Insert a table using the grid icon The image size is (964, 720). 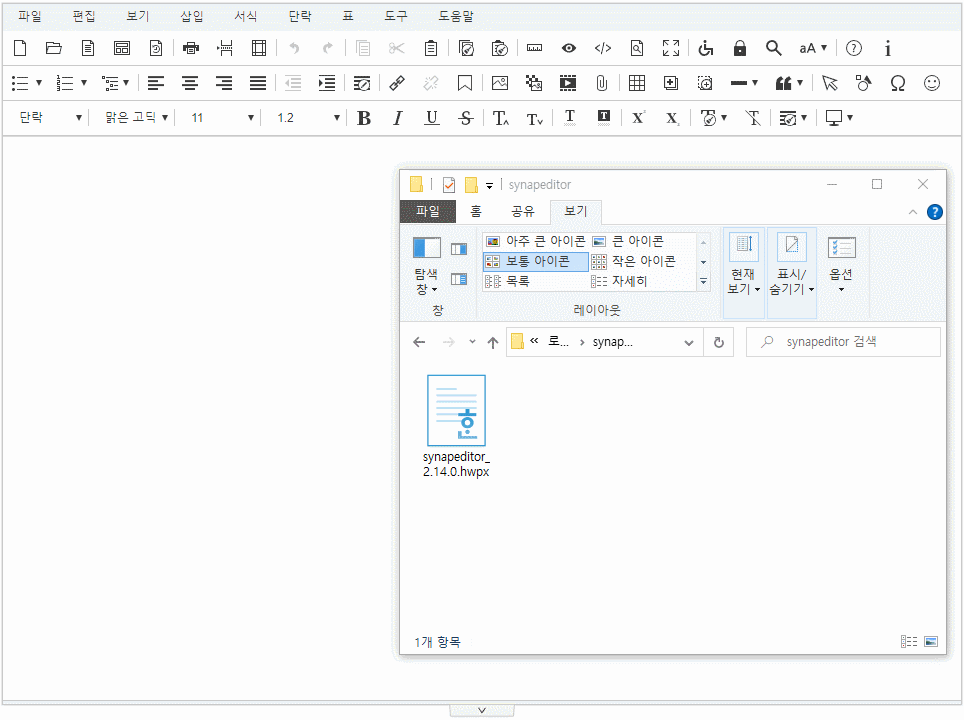[x=637, y=83]
